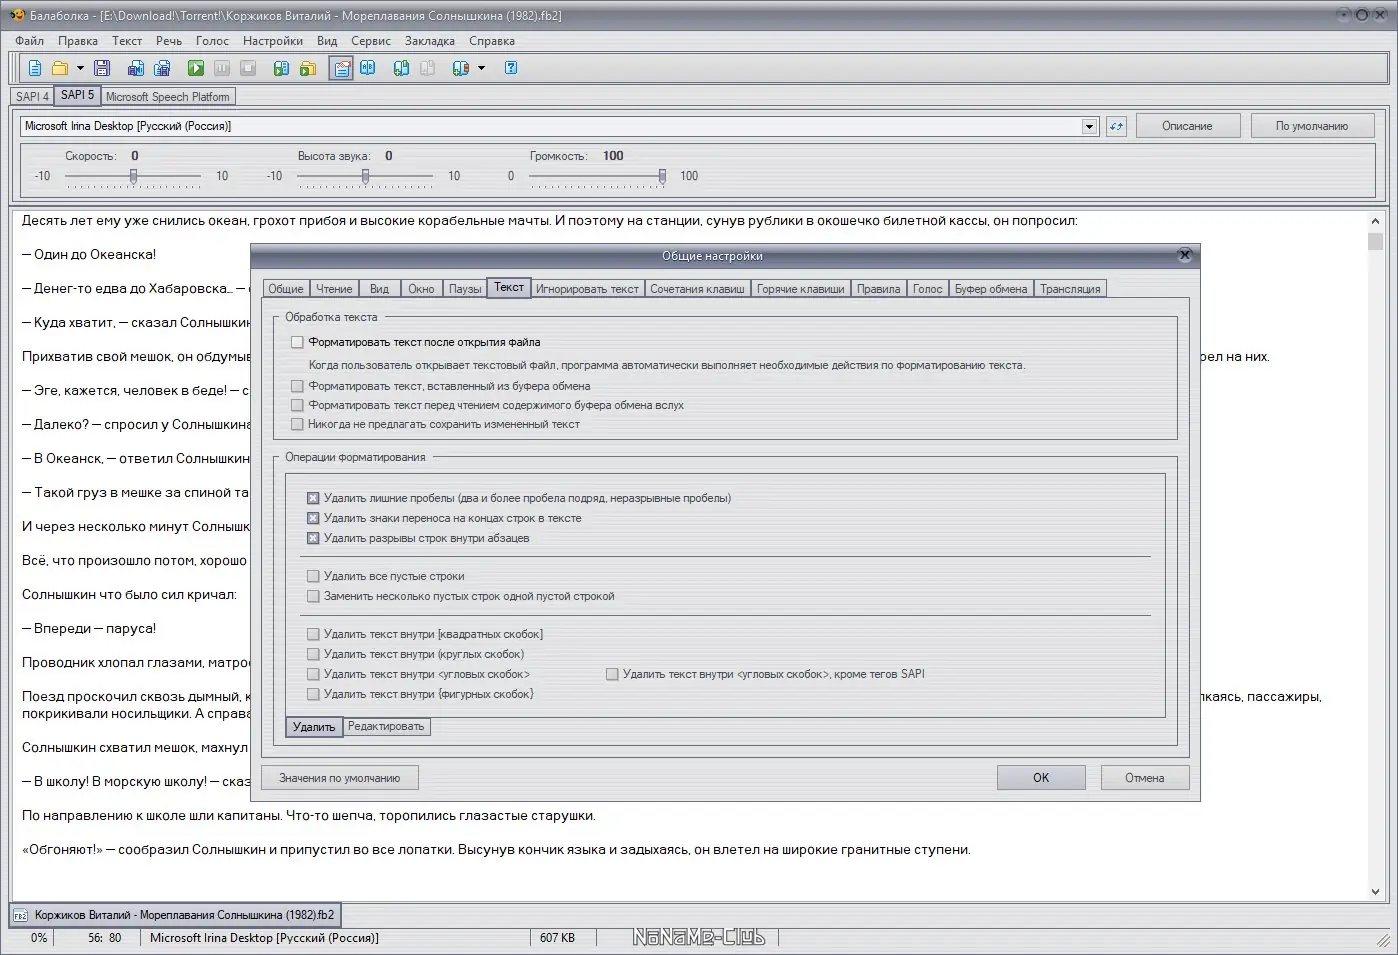Enable Никогда не предлагать сохранить измененный текст
1398x955 pixels.
(297, 424)
